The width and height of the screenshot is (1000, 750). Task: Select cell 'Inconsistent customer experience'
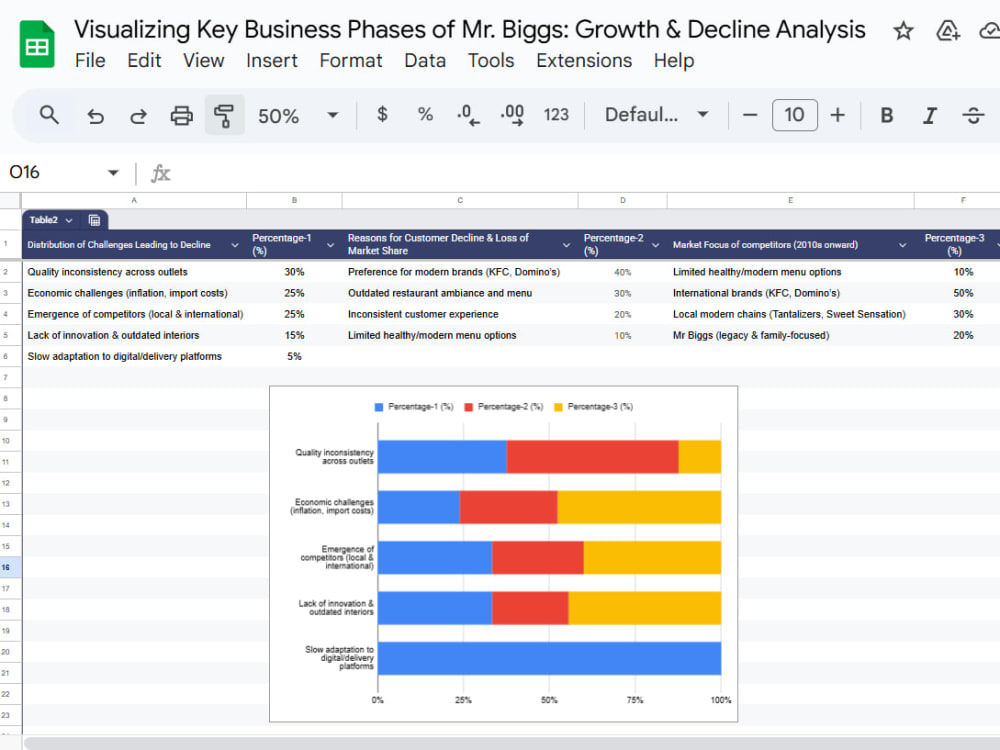pyautogui.click(x=460, y=314)
